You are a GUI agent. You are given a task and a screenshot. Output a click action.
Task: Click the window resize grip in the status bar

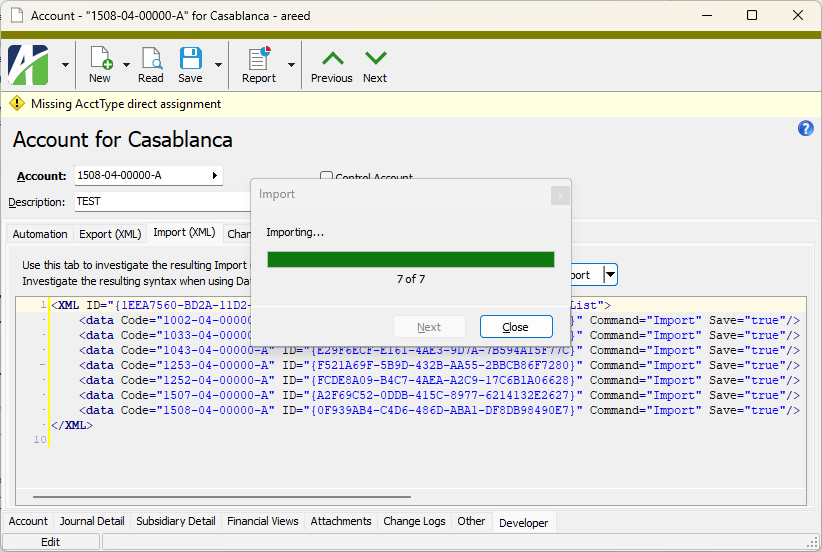click(813, 543)
